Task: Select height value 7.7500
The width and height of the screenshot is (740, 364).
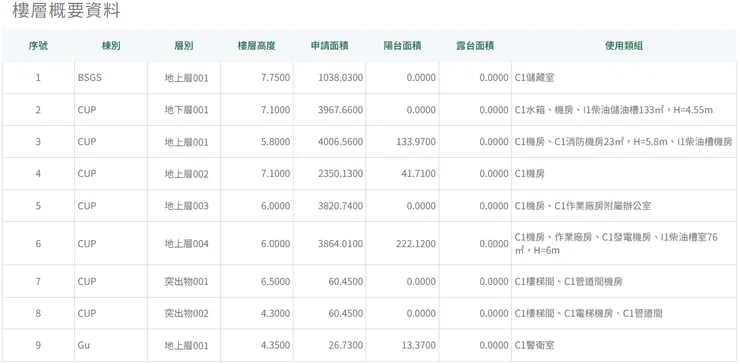Action: pos(276,77)
